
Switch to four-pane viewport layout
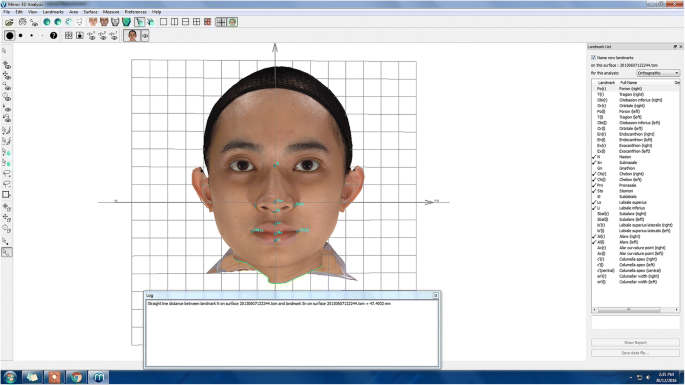(197, 22)
